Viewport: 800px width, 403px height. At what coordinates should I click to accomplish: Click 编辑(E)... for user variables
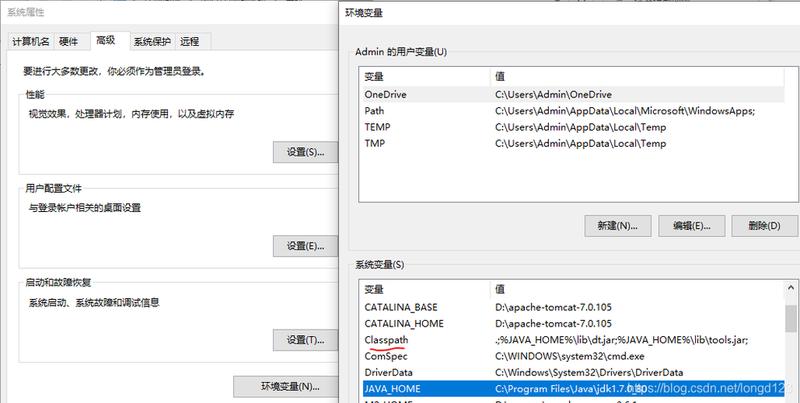691,225
